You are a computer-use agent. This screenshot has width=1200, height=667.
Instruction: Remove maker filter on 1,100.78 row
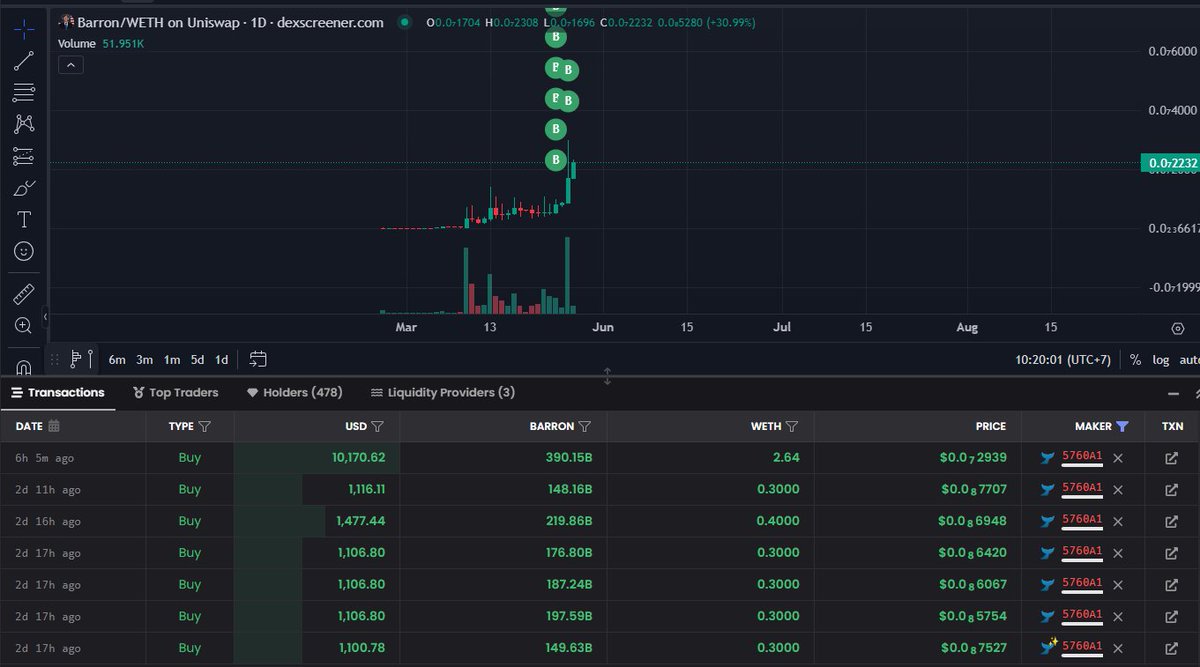[1118, 648]
